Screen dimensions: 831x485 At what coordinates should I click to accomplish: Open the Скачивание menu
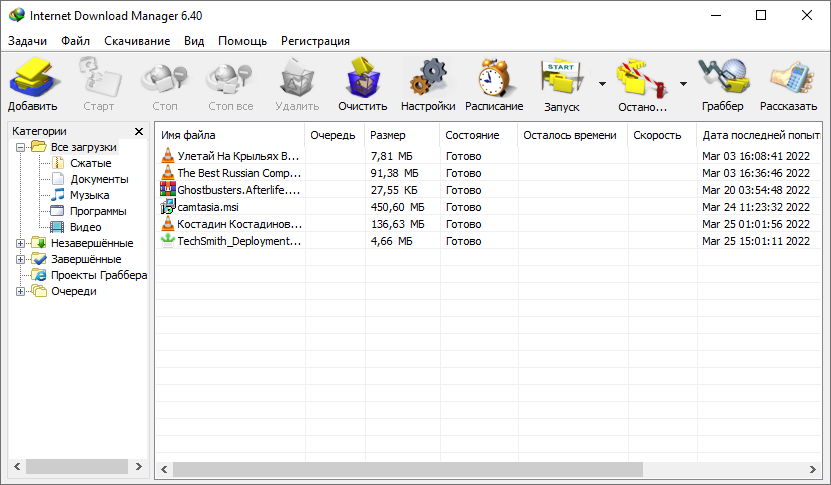tap(137, 41)
